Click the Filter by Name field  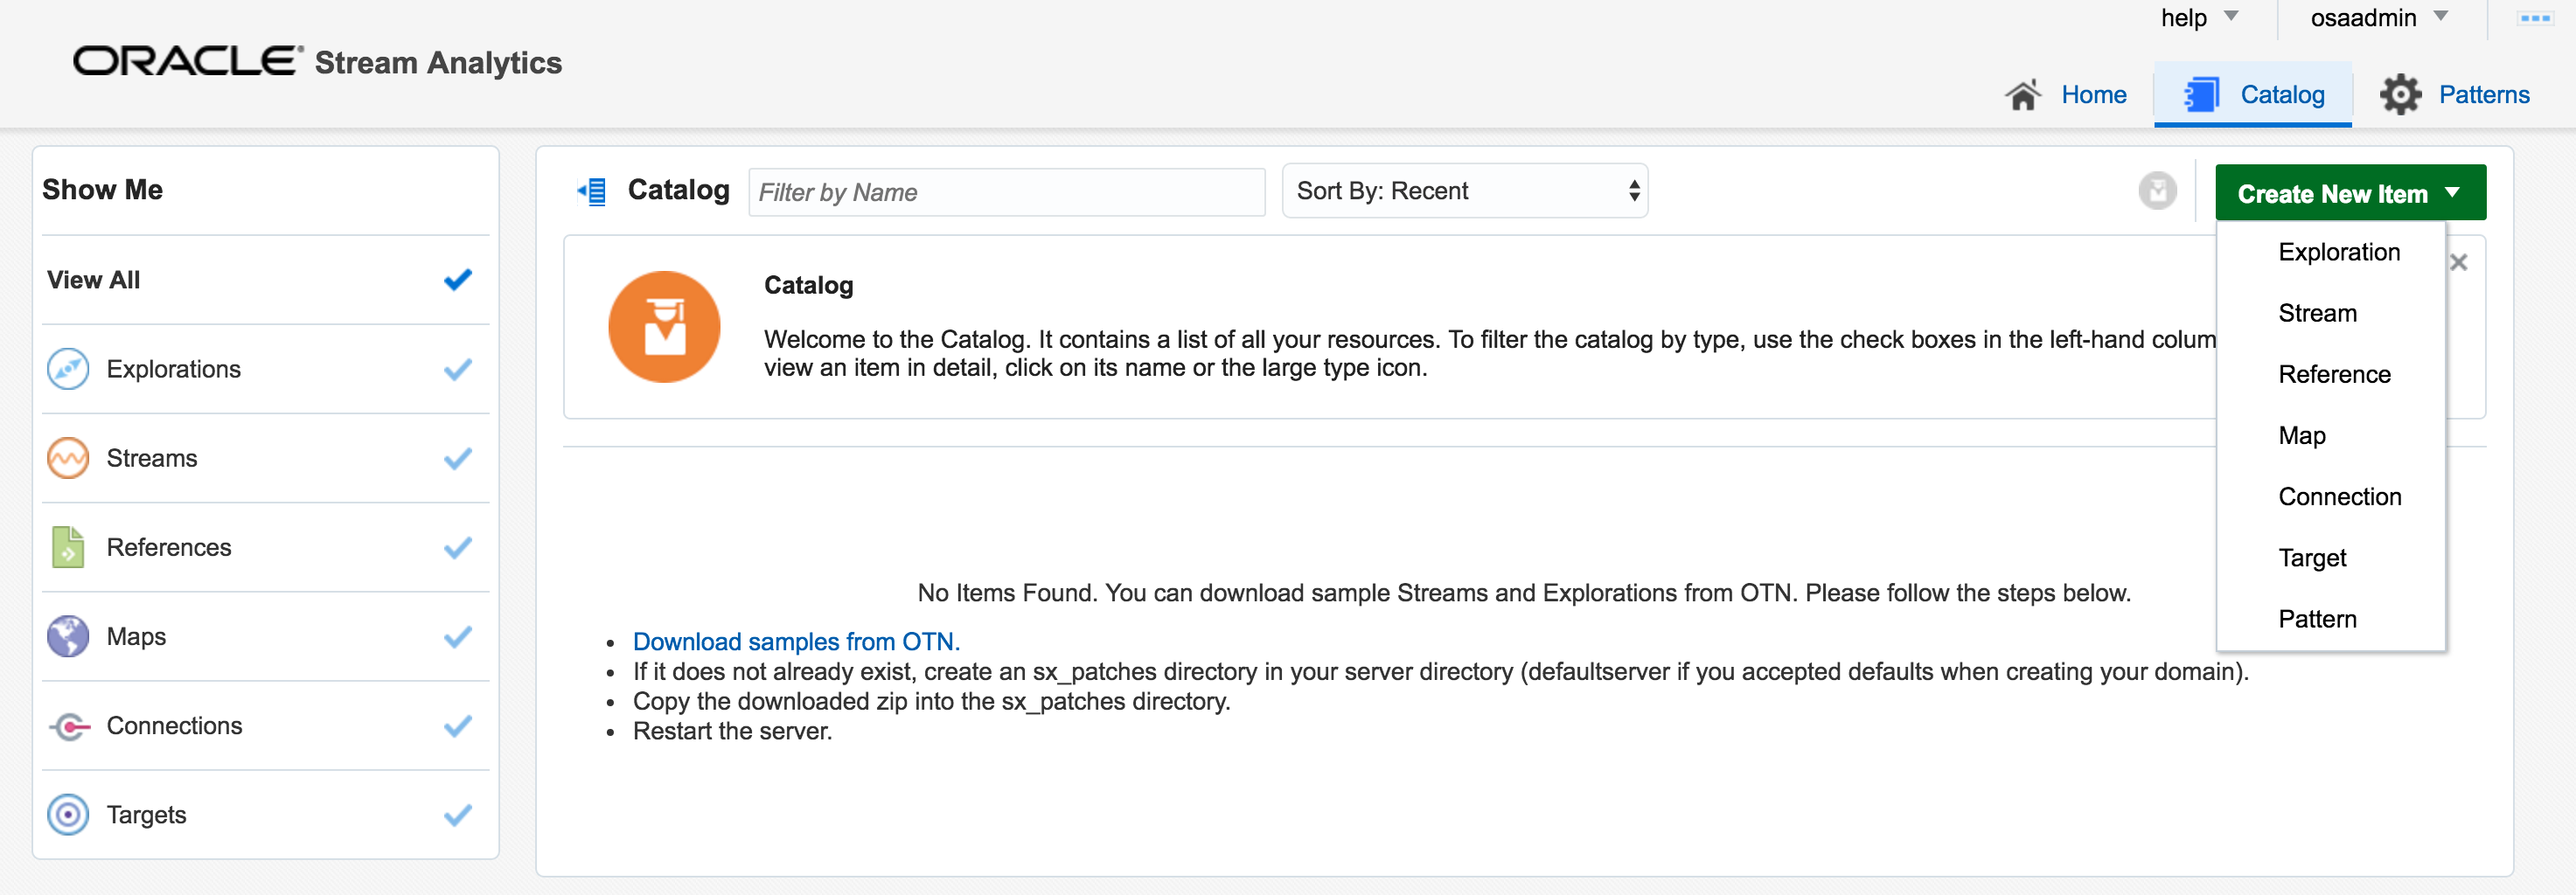coord(1006,192)
